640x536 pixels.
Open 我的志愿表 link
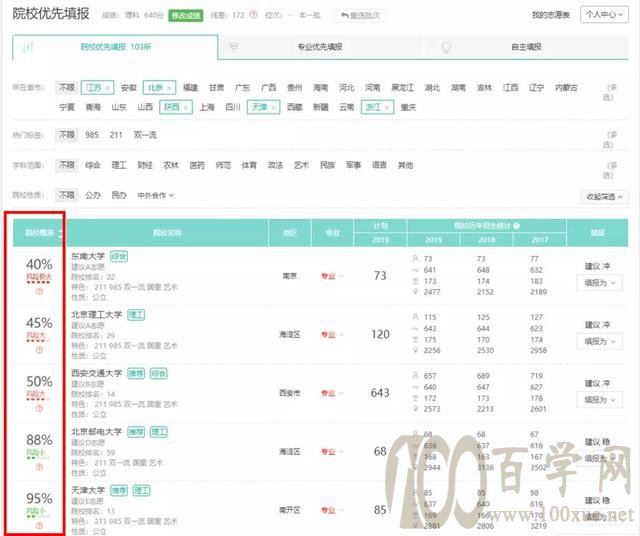pos(551,15)
